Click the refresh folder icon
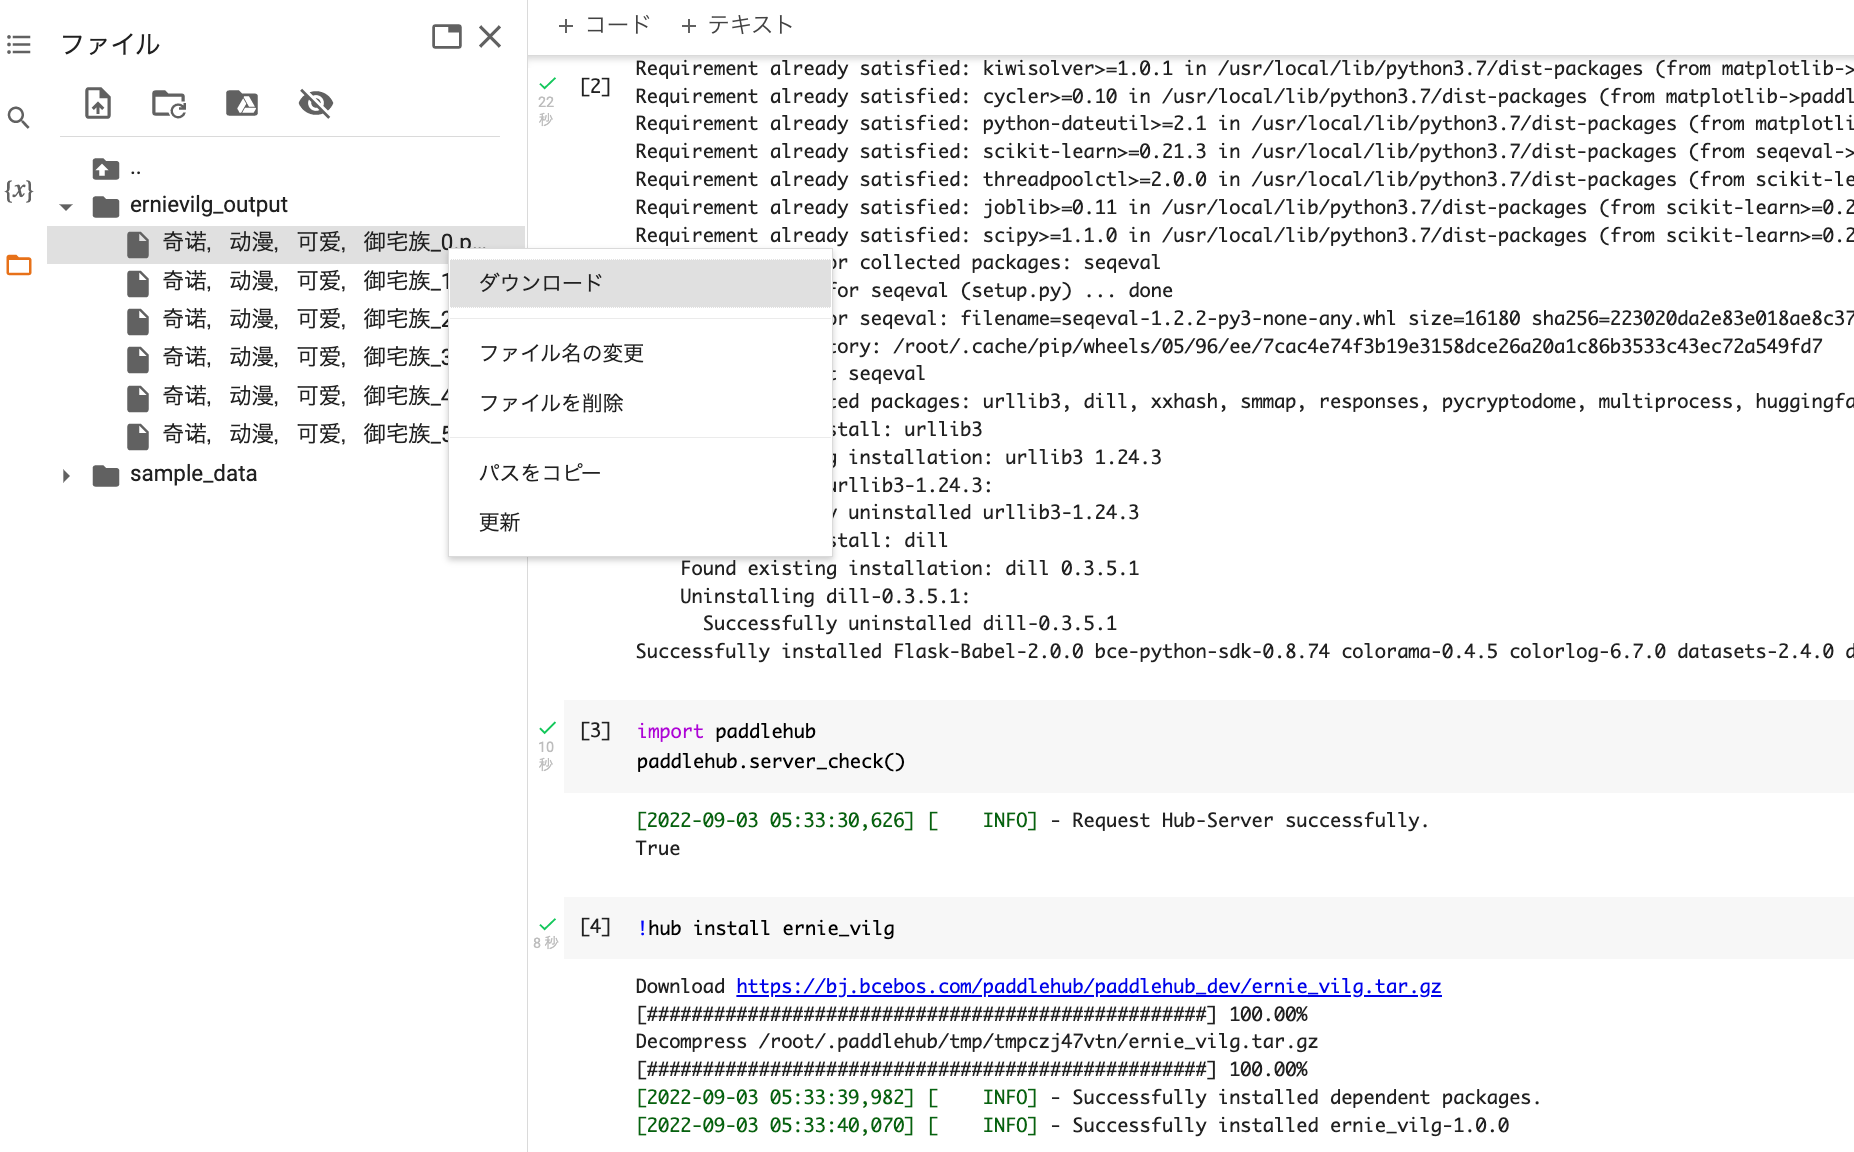The width and height of the screenshot is (1854, 1152). (169, 103)
